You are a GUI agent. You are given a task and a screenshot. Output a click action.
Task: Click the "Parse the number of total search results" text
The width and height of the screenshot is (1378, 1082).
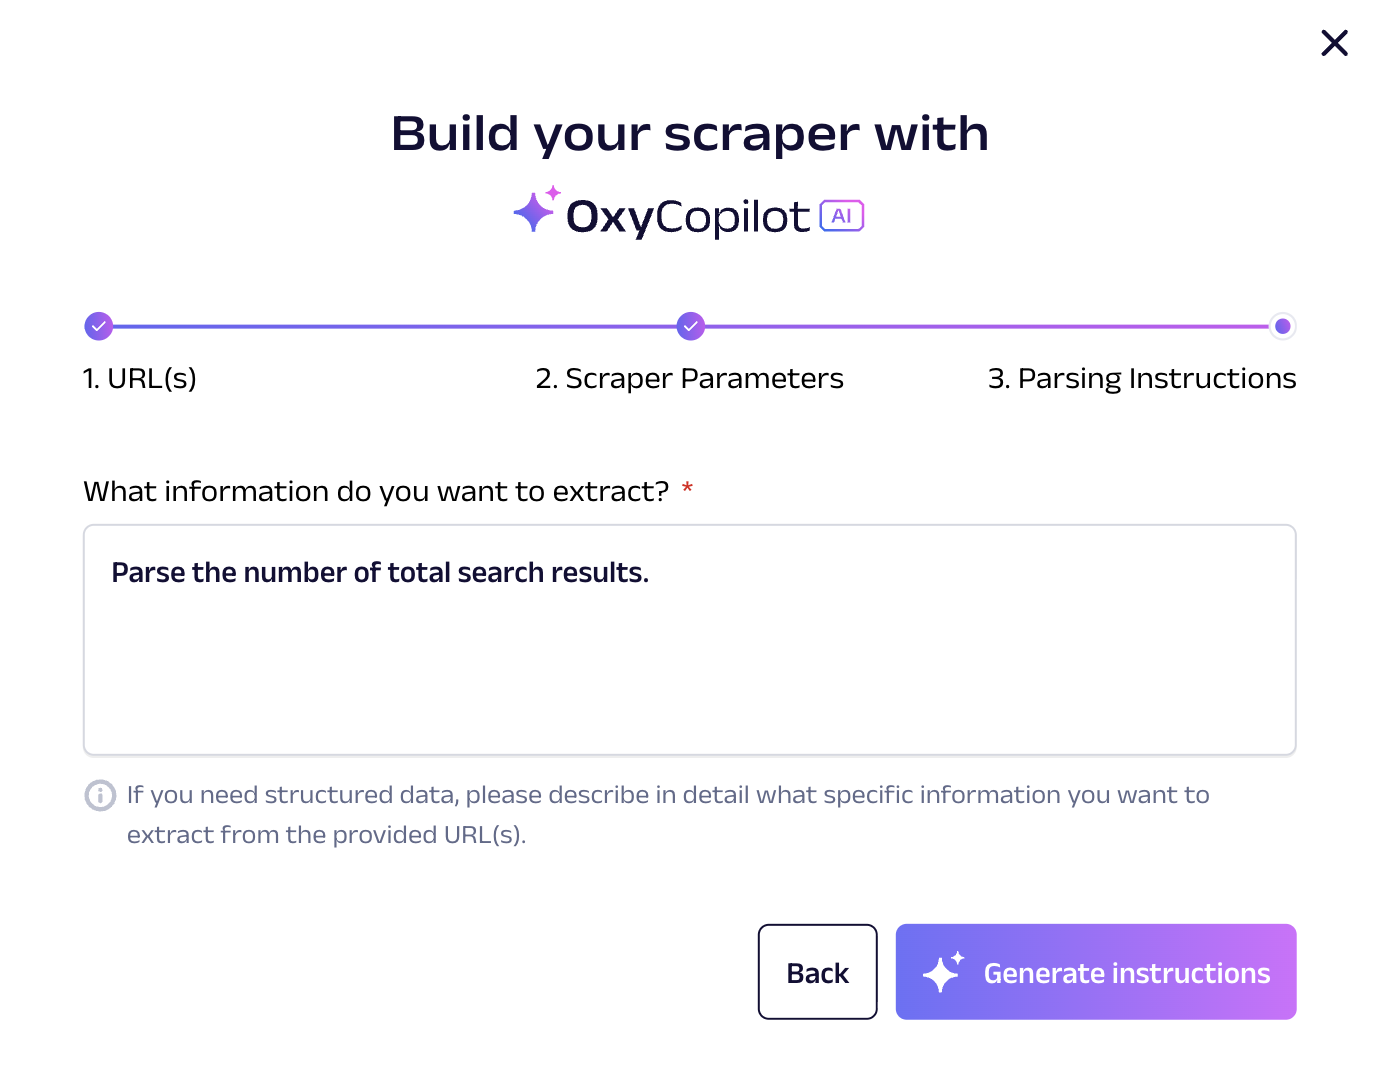click(380, 573)
